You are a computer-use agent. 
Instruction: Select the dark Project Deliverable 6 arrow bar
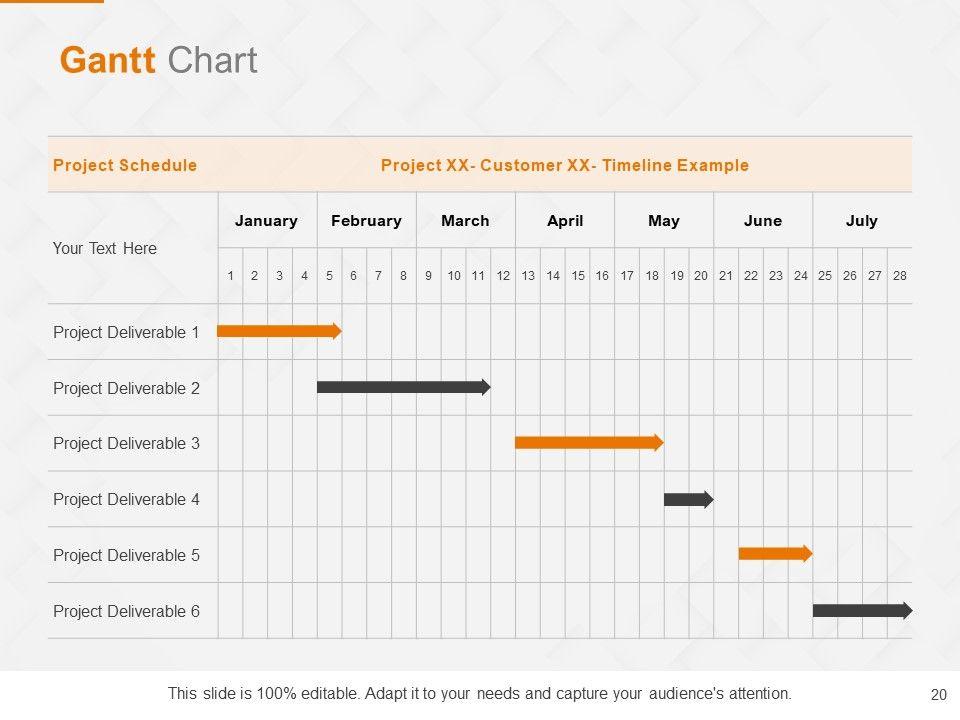861,610
